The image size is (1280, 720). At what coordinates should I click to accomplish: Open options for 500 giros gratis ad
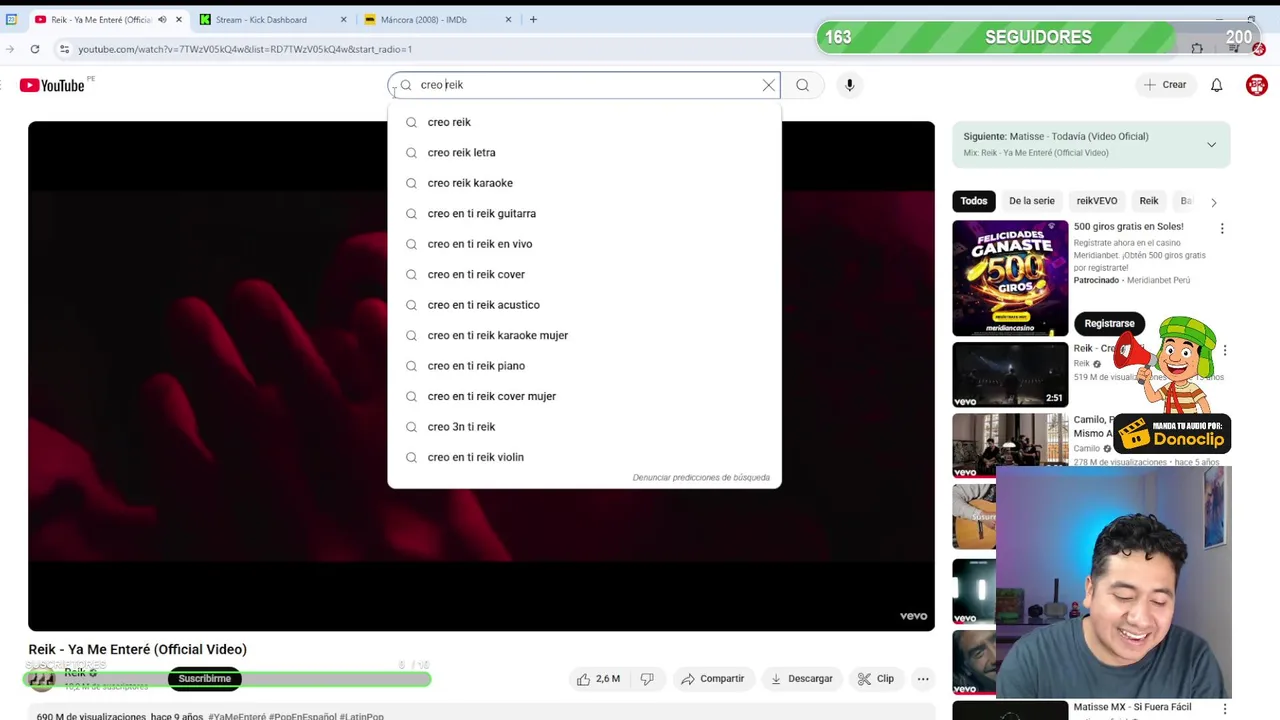pos(1222,229)
